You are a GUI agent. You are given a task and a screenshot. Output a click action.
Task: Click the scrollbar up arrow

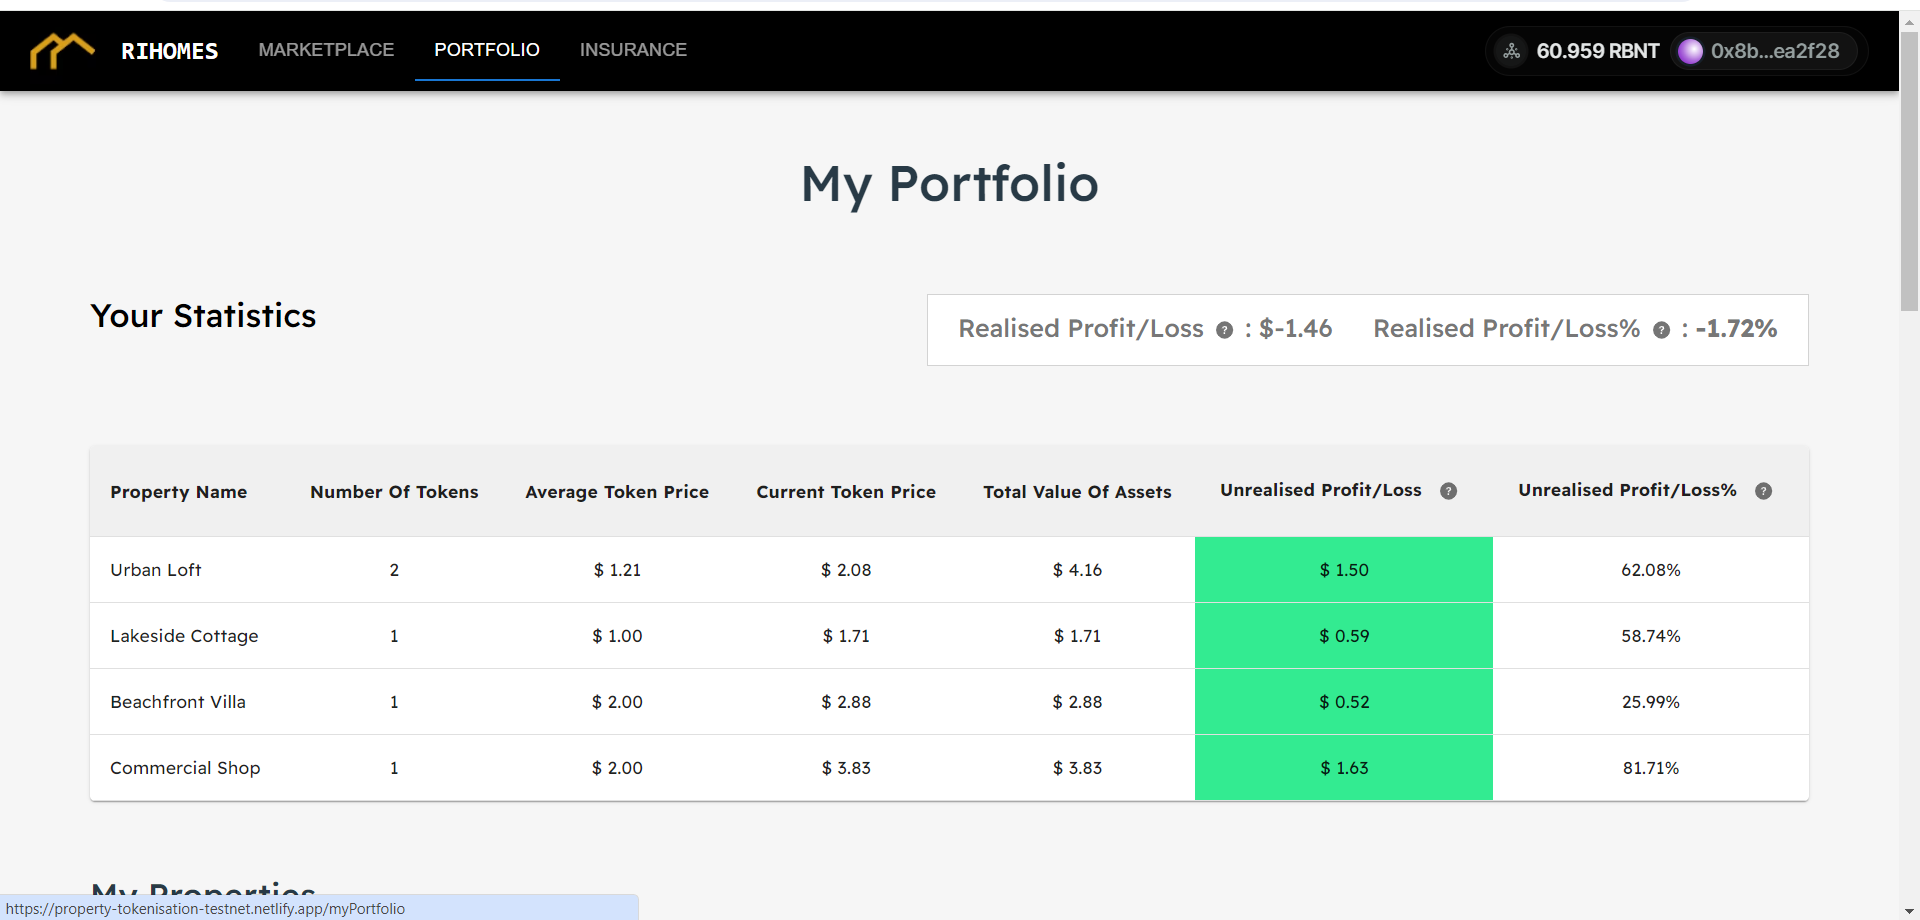[x=1909, y=22]
